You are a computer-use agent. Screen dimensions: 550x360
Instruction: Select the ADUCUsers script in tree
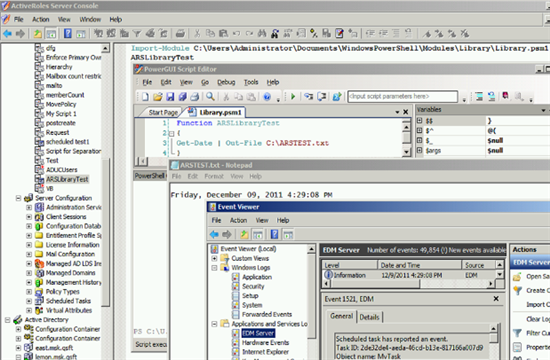click(x=61, y=170)
